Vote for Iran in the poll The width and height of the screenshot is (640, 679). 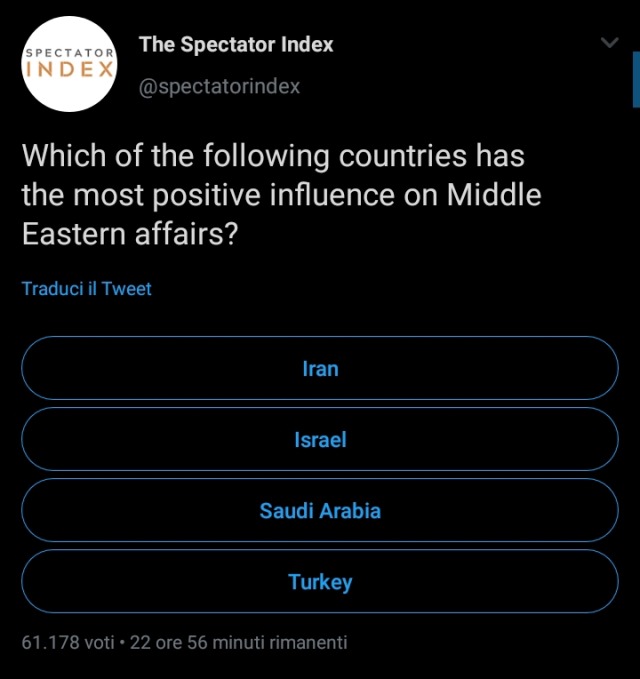(x=320, y=369)
